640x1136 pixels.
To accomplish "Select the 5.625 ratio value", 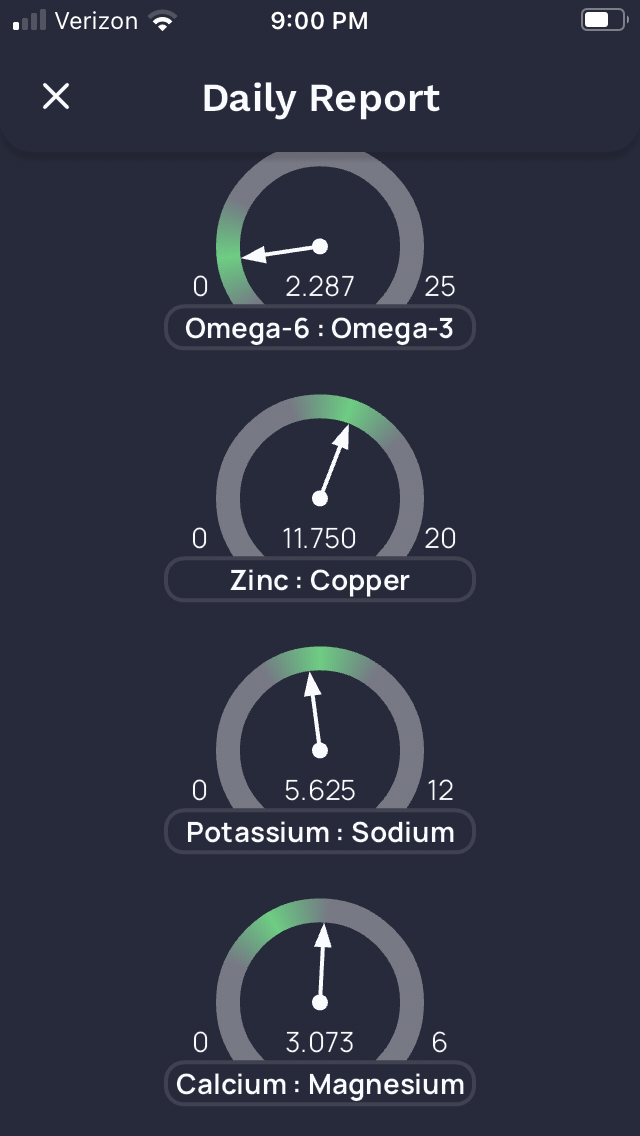I will point(320,791).
